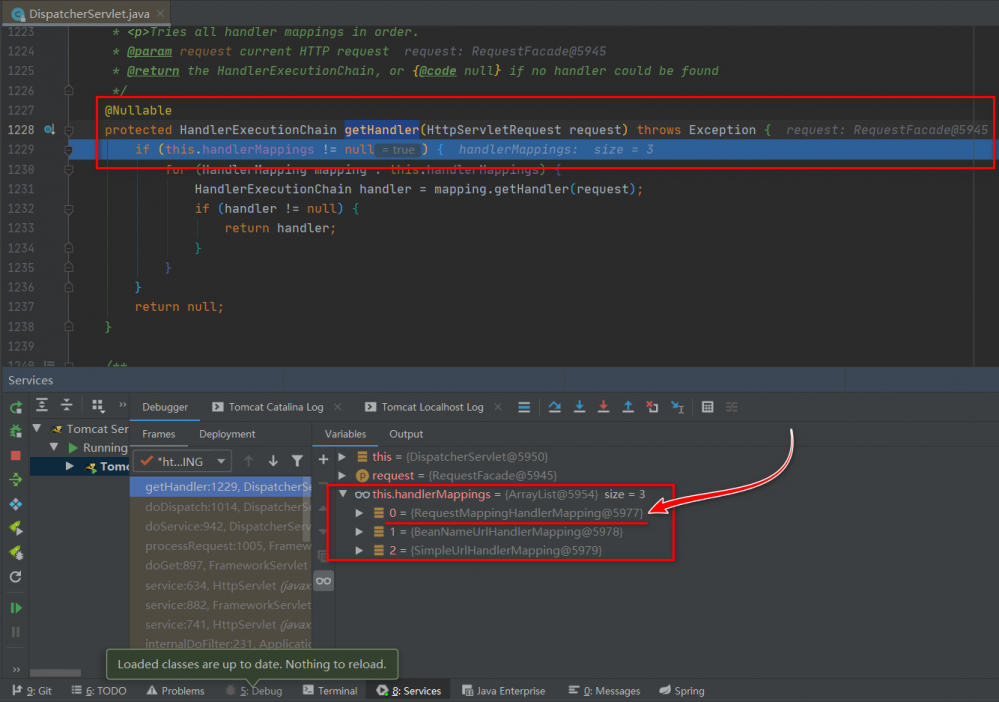Switch to the Output tab
The width and height of the screenshot is (999, 702).
pyautogui.click(x=406, y=434)
